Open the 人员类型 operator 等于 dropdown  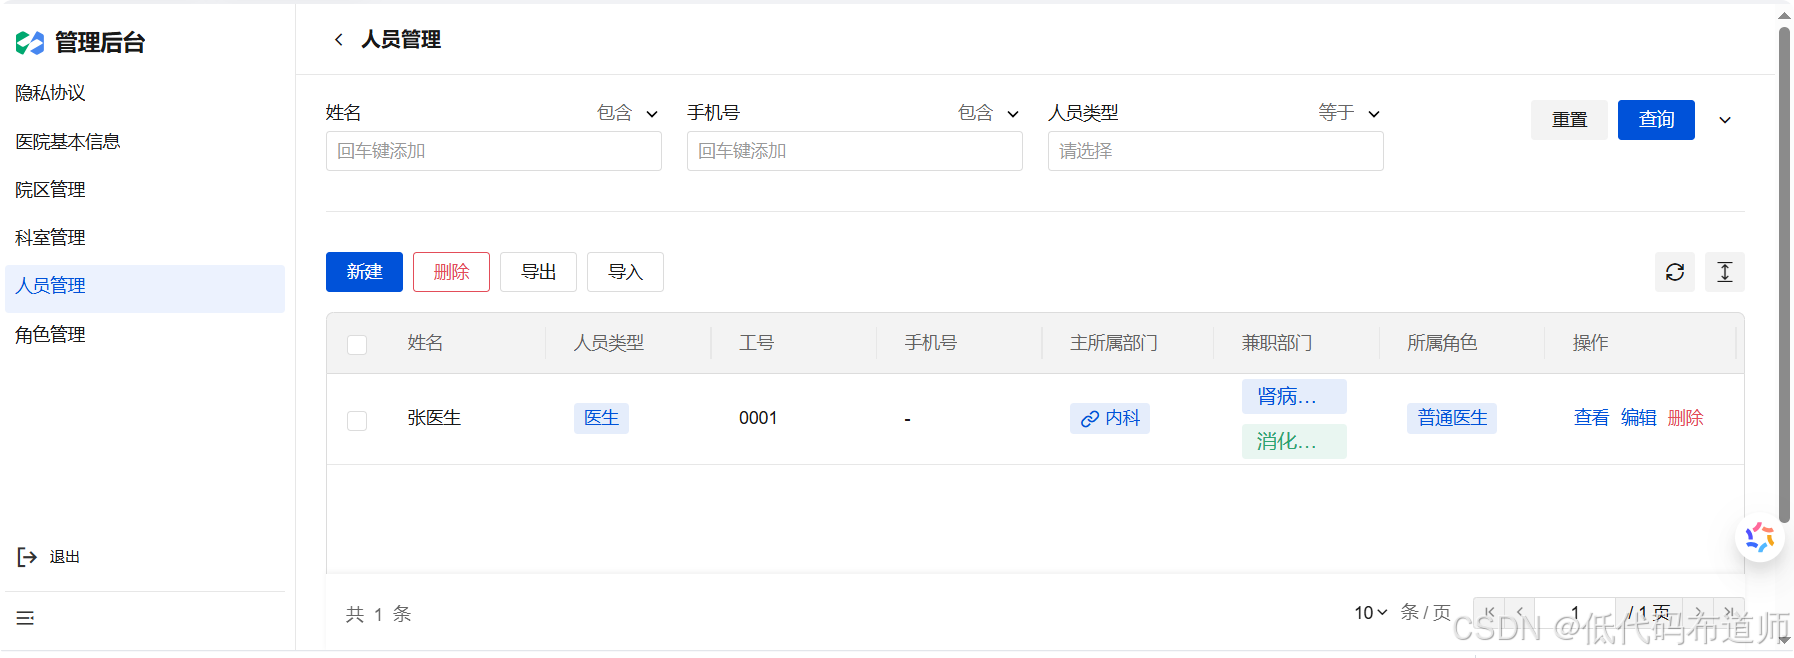pos(1349,113)
